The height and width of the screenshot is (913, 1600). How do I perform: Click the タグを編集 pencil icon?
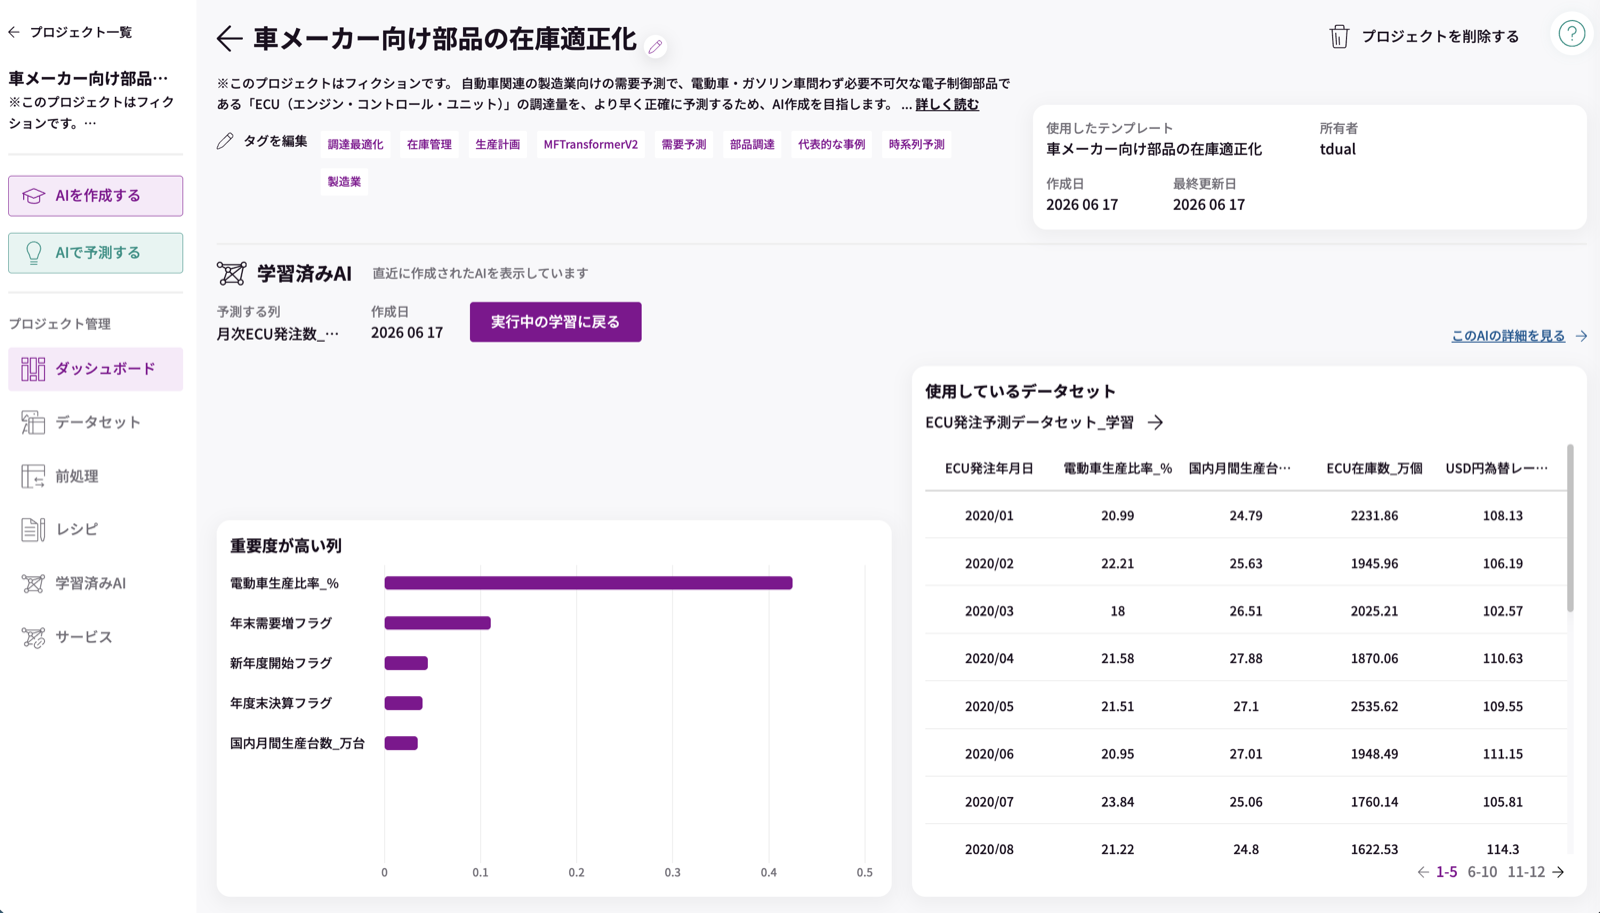[x=225, y=141]
